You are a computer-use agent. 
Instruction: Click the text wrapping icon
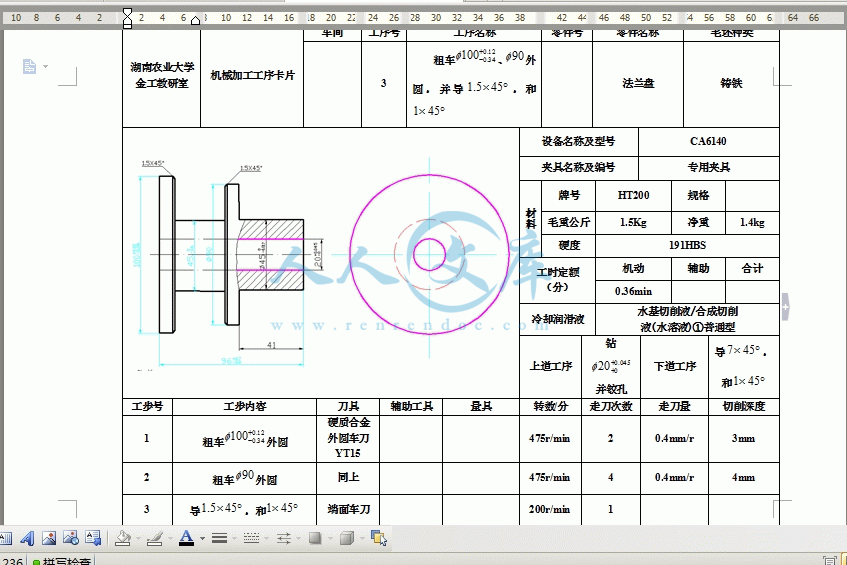point(93,538)
